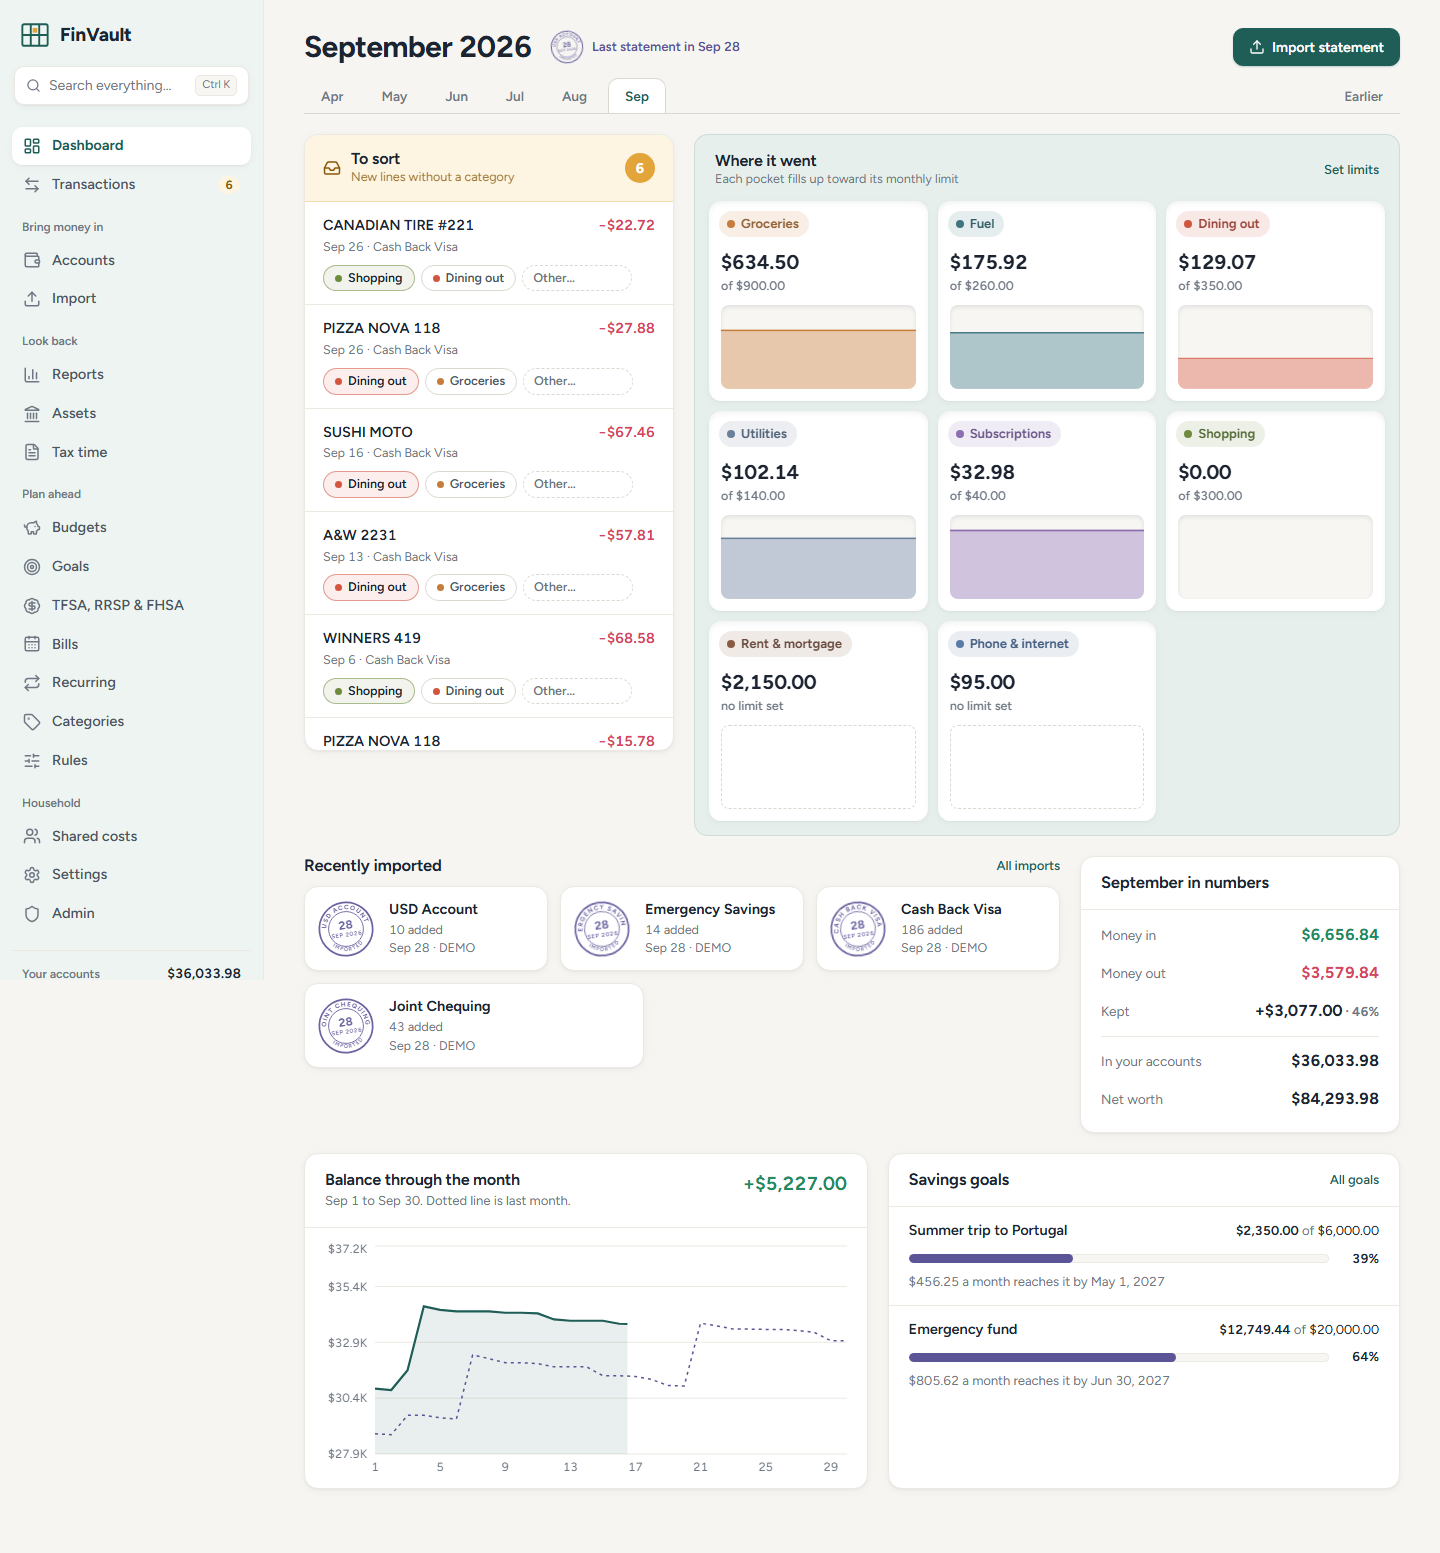Tag WINNERS 419 as Shopping
This screenshot has width=1440, height=1553.
(x=369, y=691)
